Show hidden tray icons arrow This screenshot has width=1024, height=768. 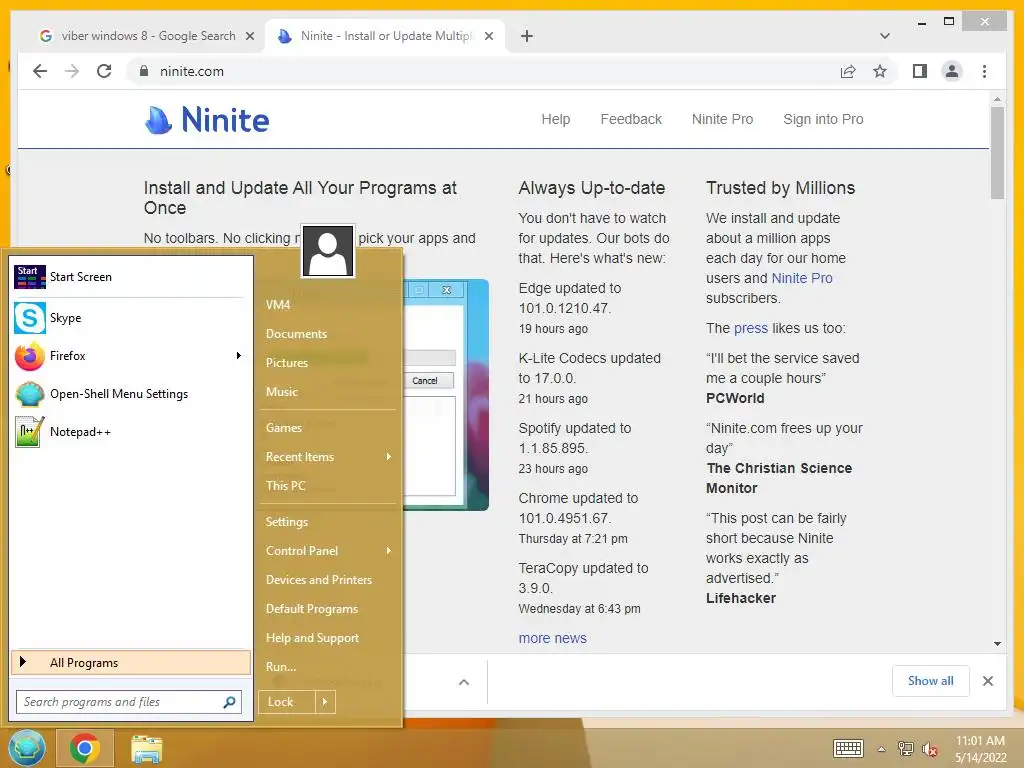coord(881,749)
